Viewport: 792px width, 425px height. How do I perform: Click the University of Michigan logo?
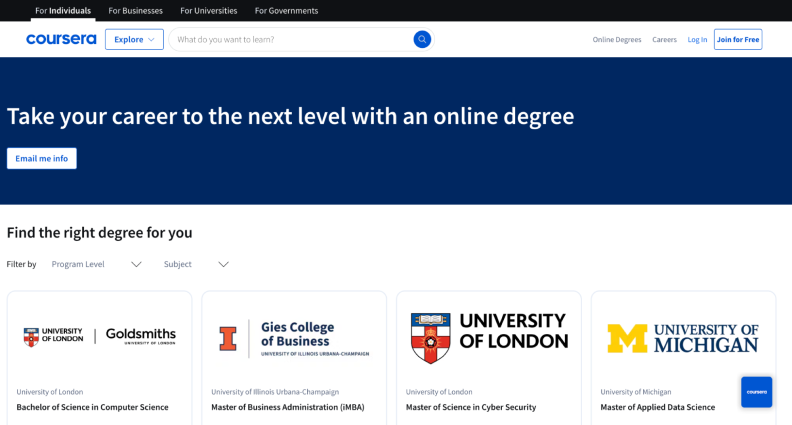pos(683,338)
